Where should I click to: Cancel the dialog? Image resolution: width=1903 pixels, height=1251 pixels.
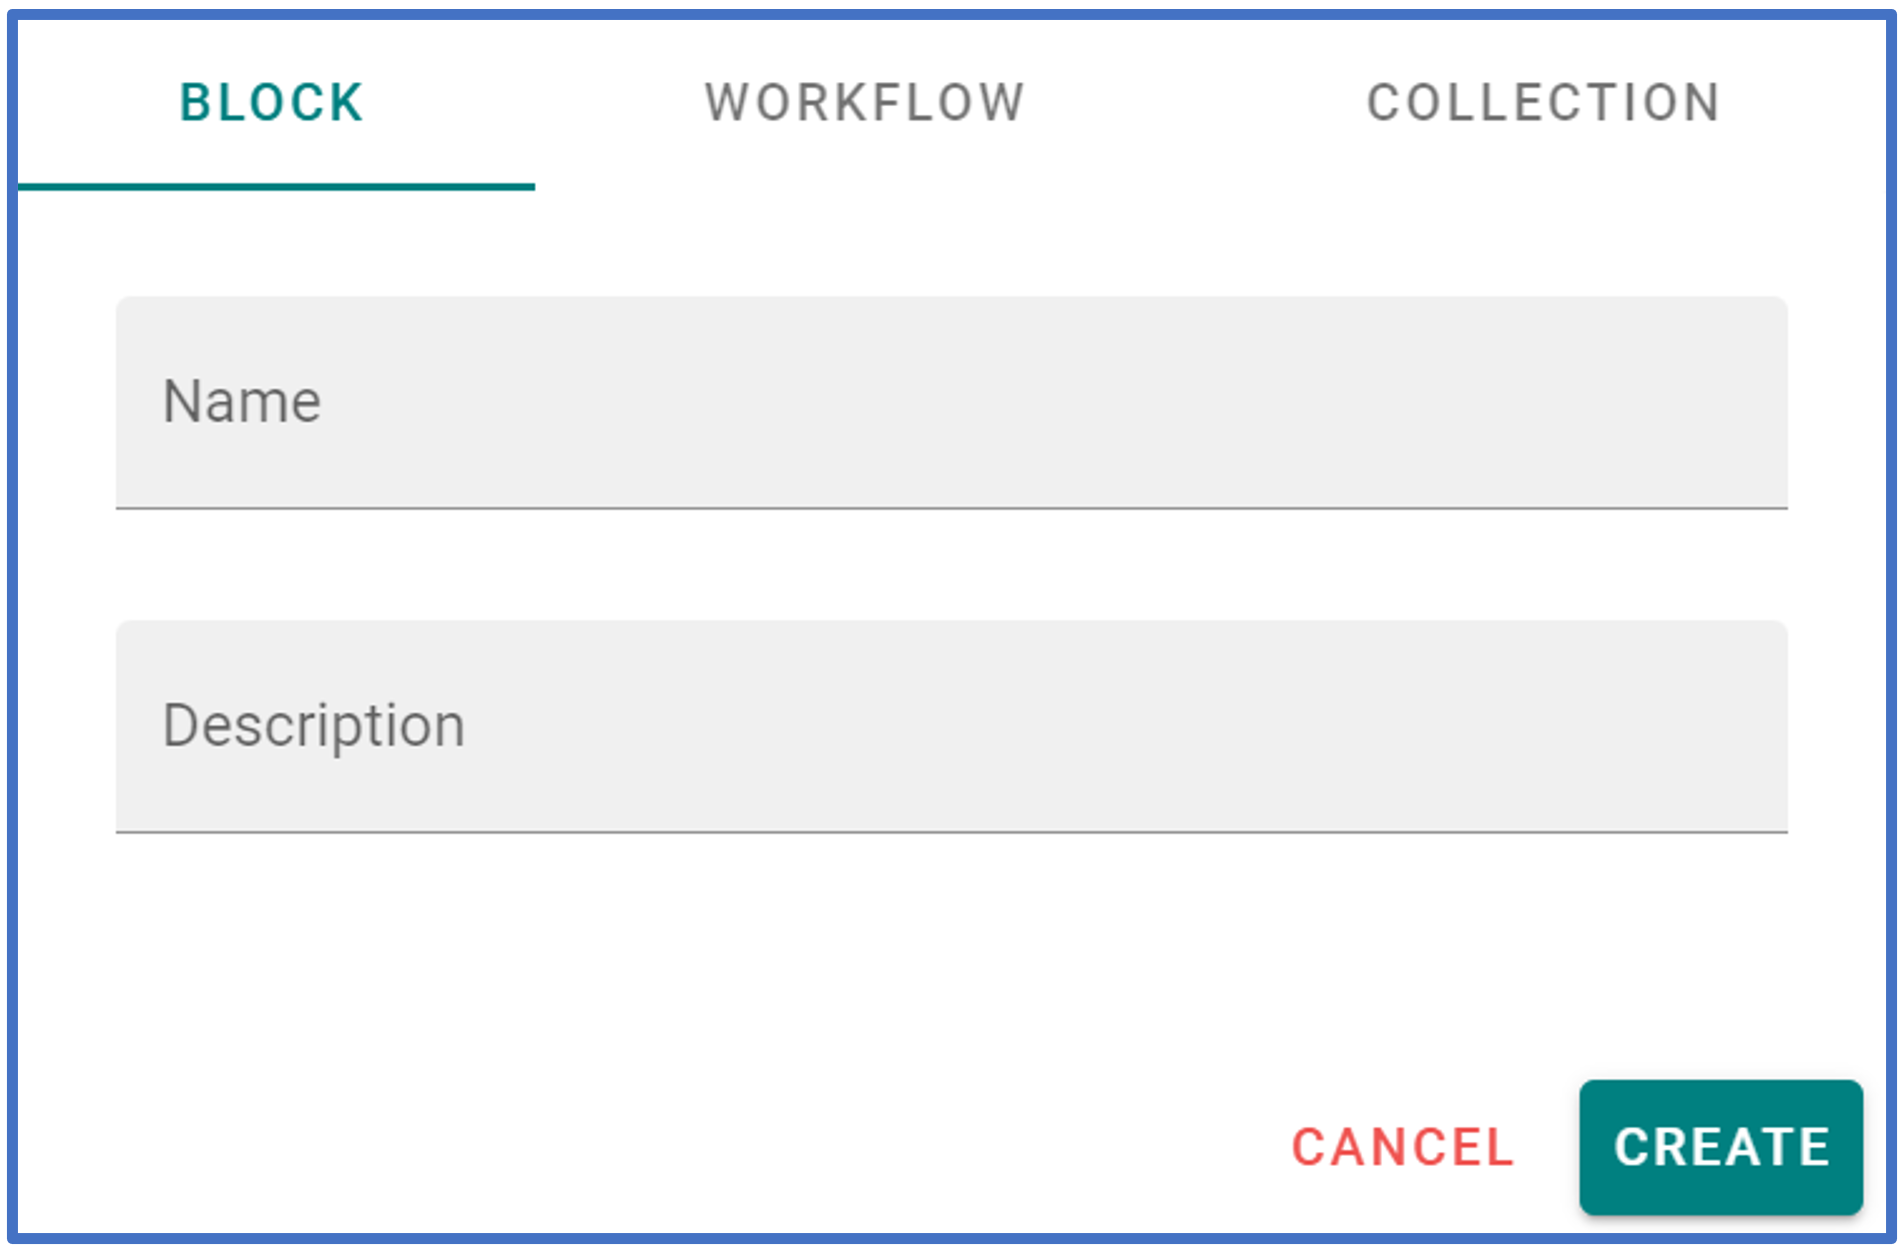tap(1402, 1147)
